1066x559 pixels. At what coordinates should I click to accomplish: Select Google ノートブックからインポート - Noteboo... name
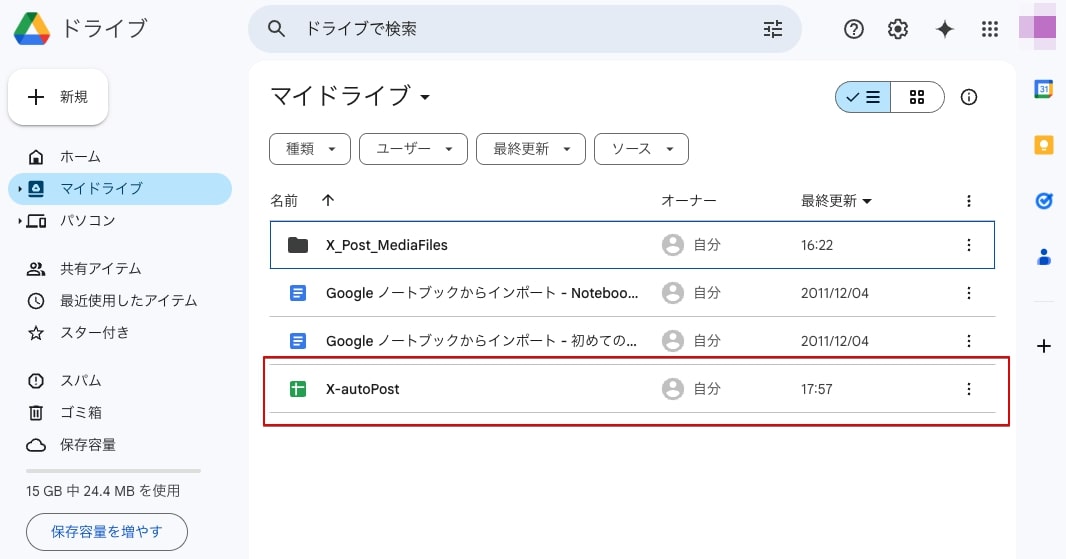point(482,293)
